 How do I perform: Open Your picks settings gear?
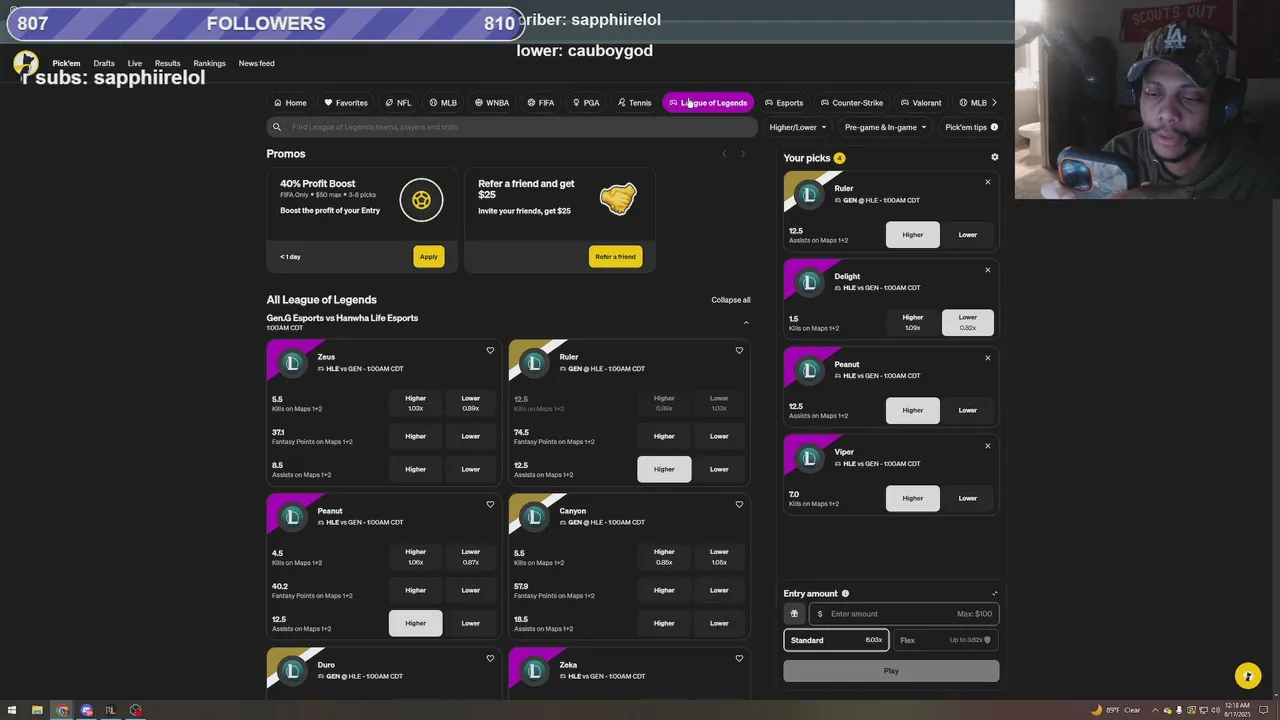pos(994,158)
